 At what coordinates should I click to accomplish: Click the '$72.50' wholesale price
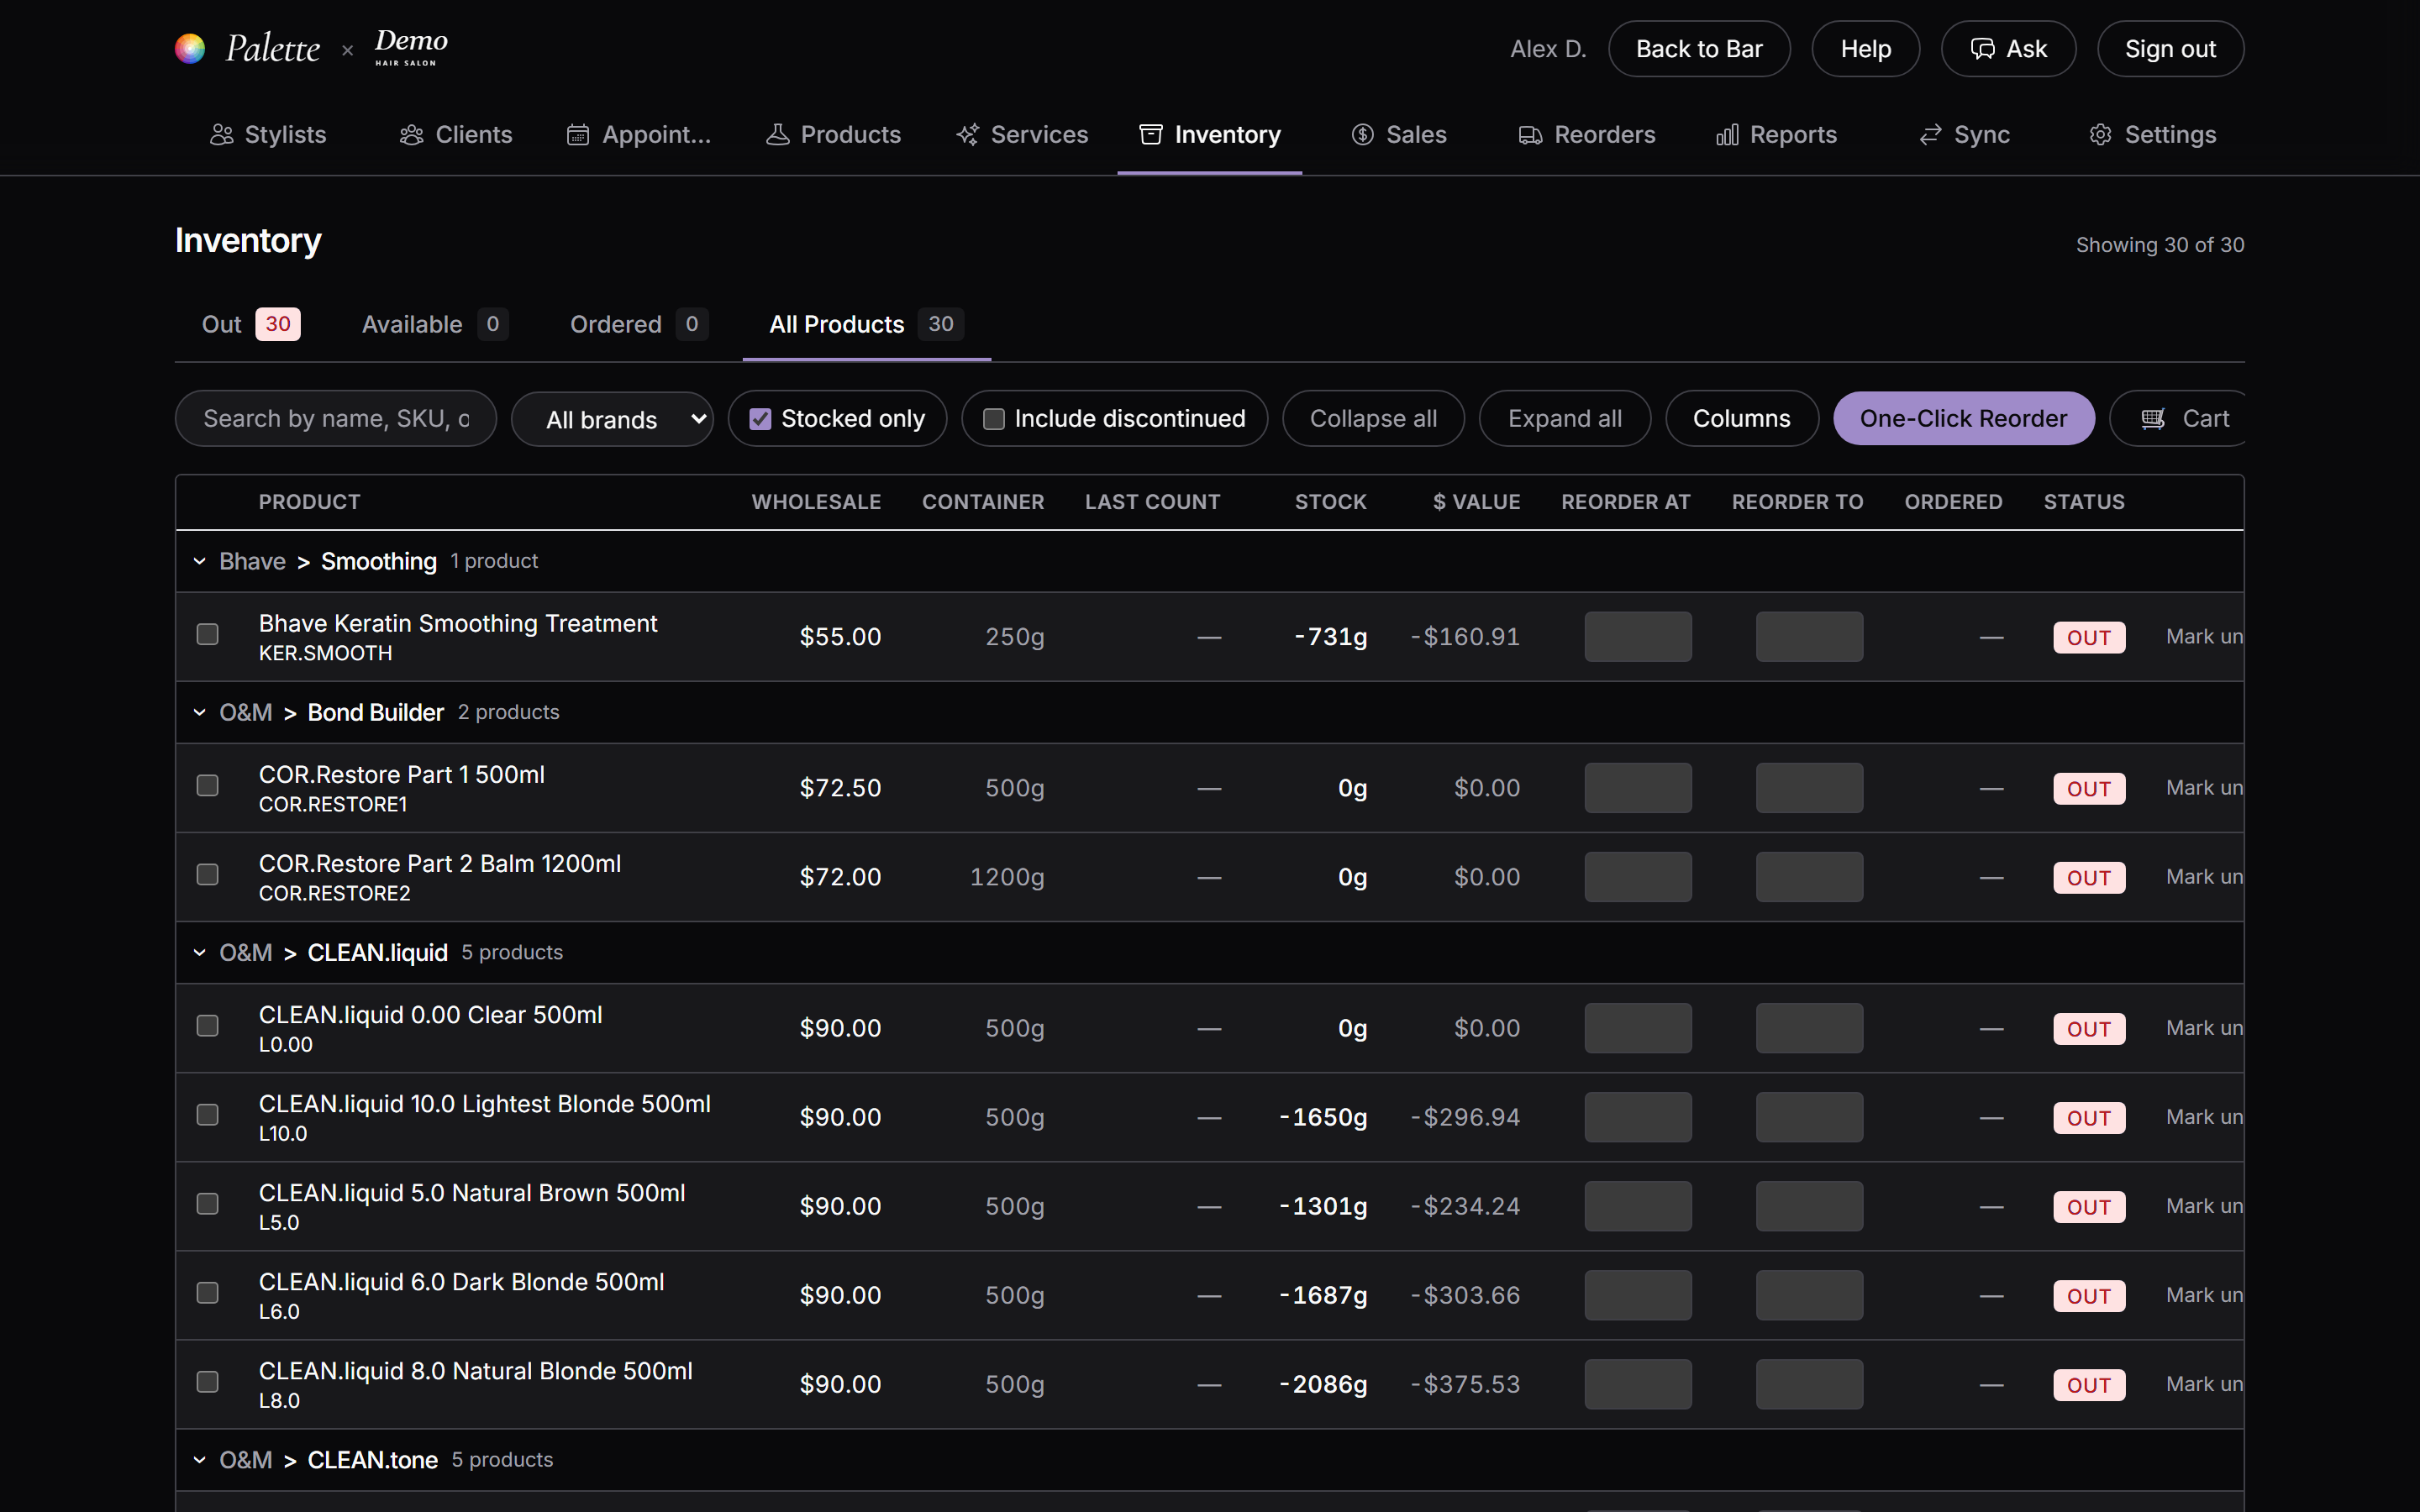[x=840, y=788]
